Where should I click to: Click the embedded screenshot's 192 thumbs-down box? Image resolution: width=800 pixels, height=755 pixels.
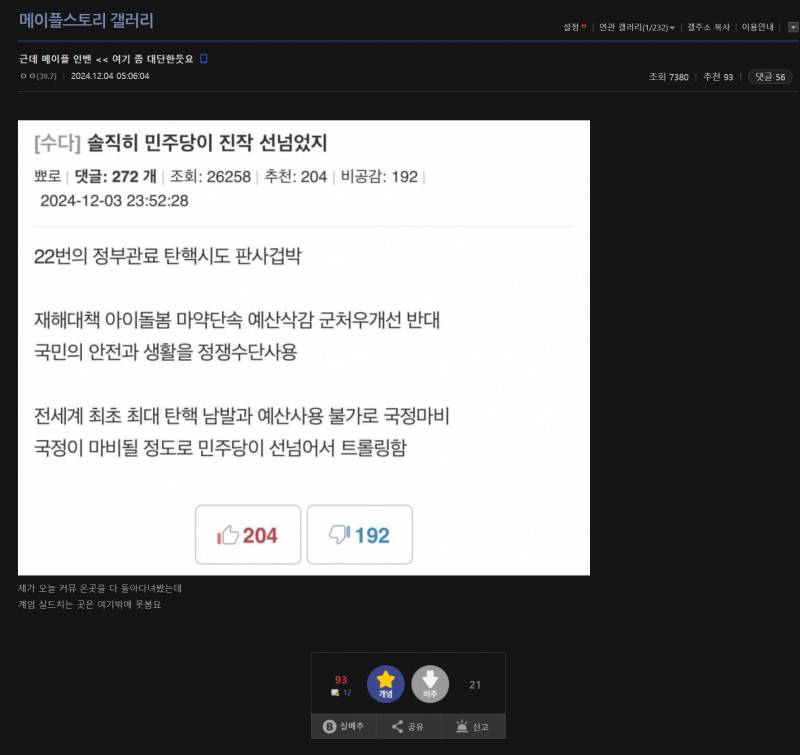click(x=360, y=535)
